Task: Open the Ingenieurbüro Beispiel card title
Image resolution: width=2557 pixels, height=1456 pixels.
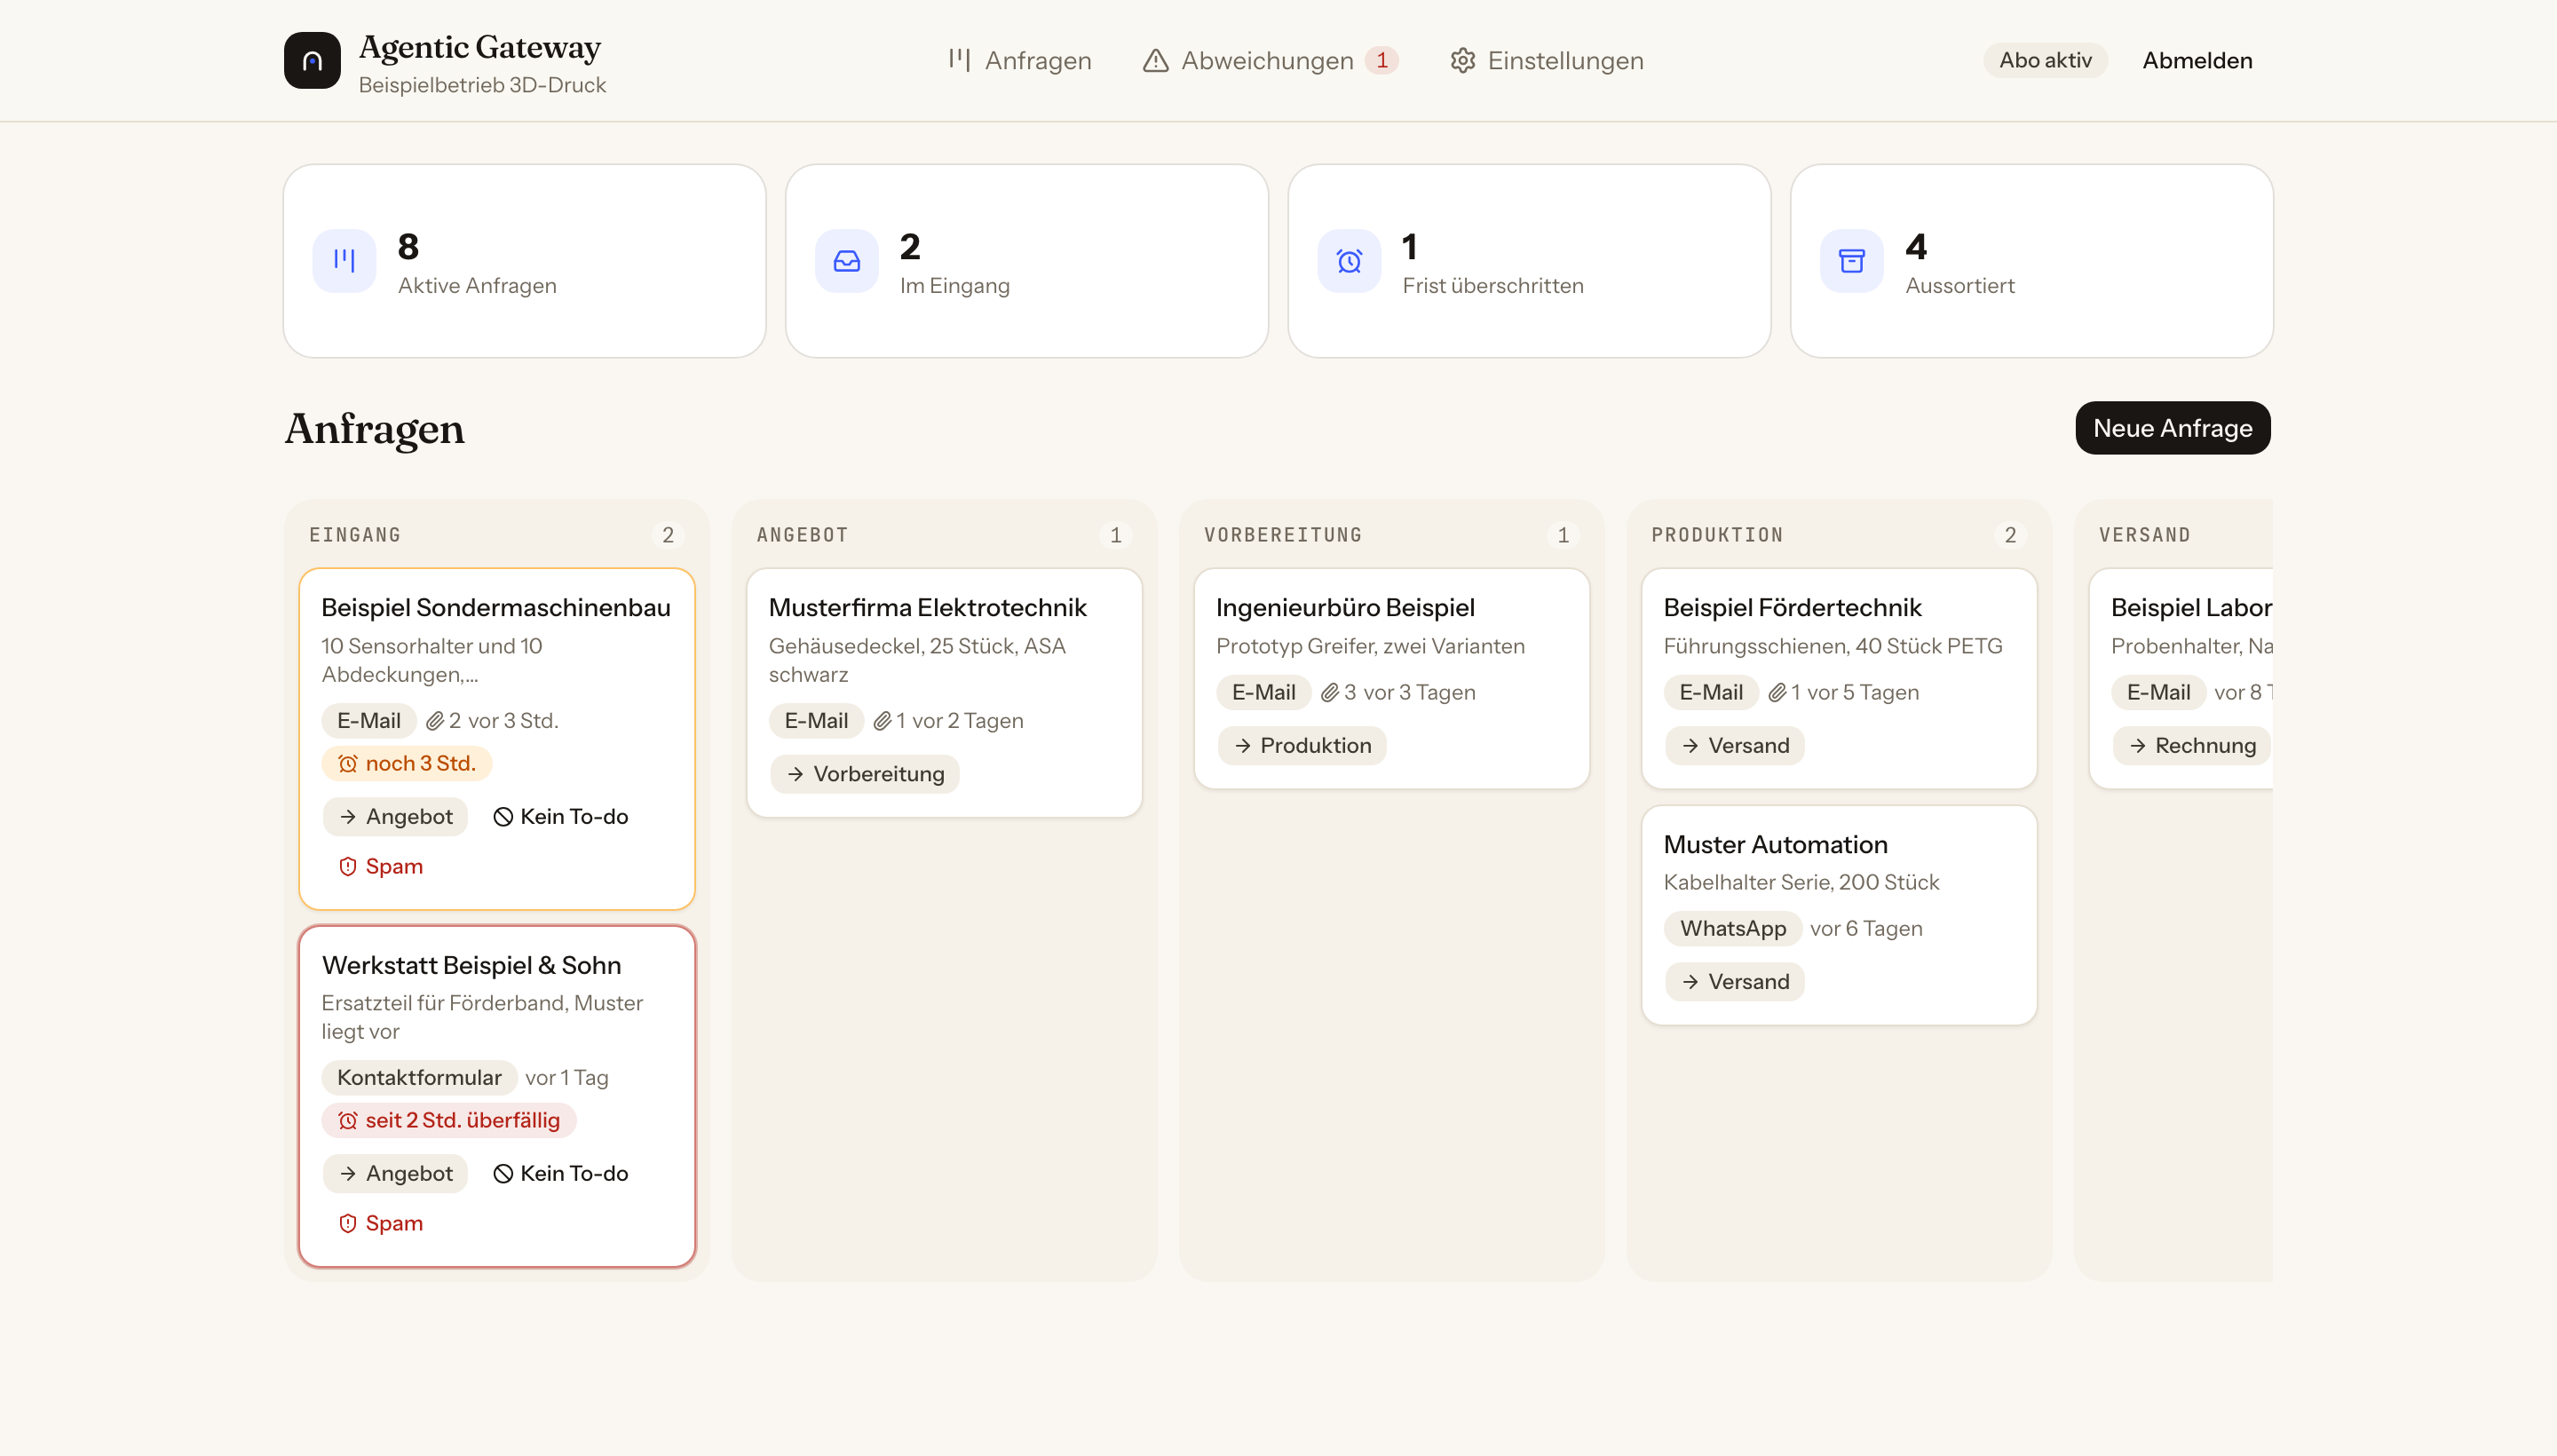Action: (x=1345, y=607)
